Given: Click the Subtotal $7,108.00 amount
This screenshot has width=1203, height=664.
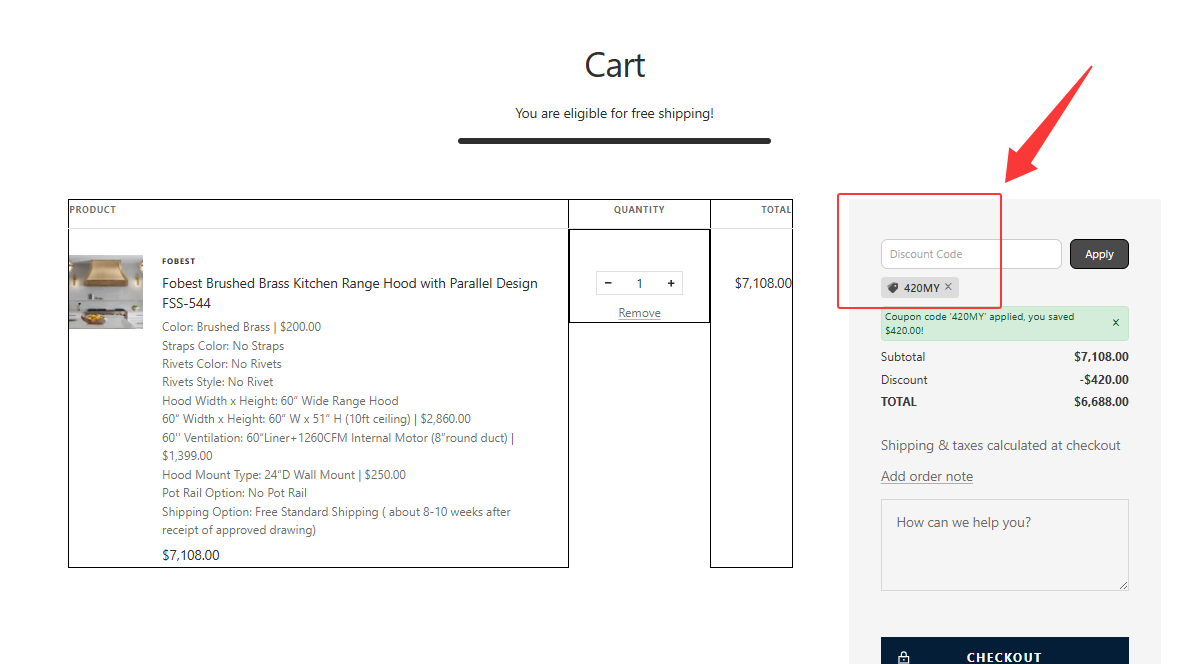Looking at the screenshot, I should pyautogui.click(x=1101, y=357).
